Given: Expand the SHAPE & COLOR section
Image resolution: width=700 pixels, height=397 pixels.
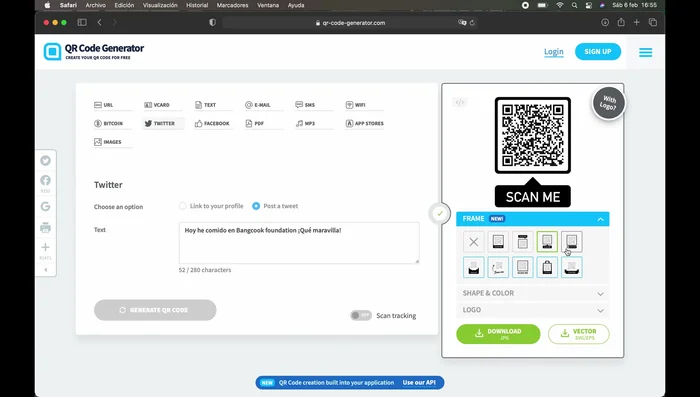Looking at the screenshot, I should 533,293.
